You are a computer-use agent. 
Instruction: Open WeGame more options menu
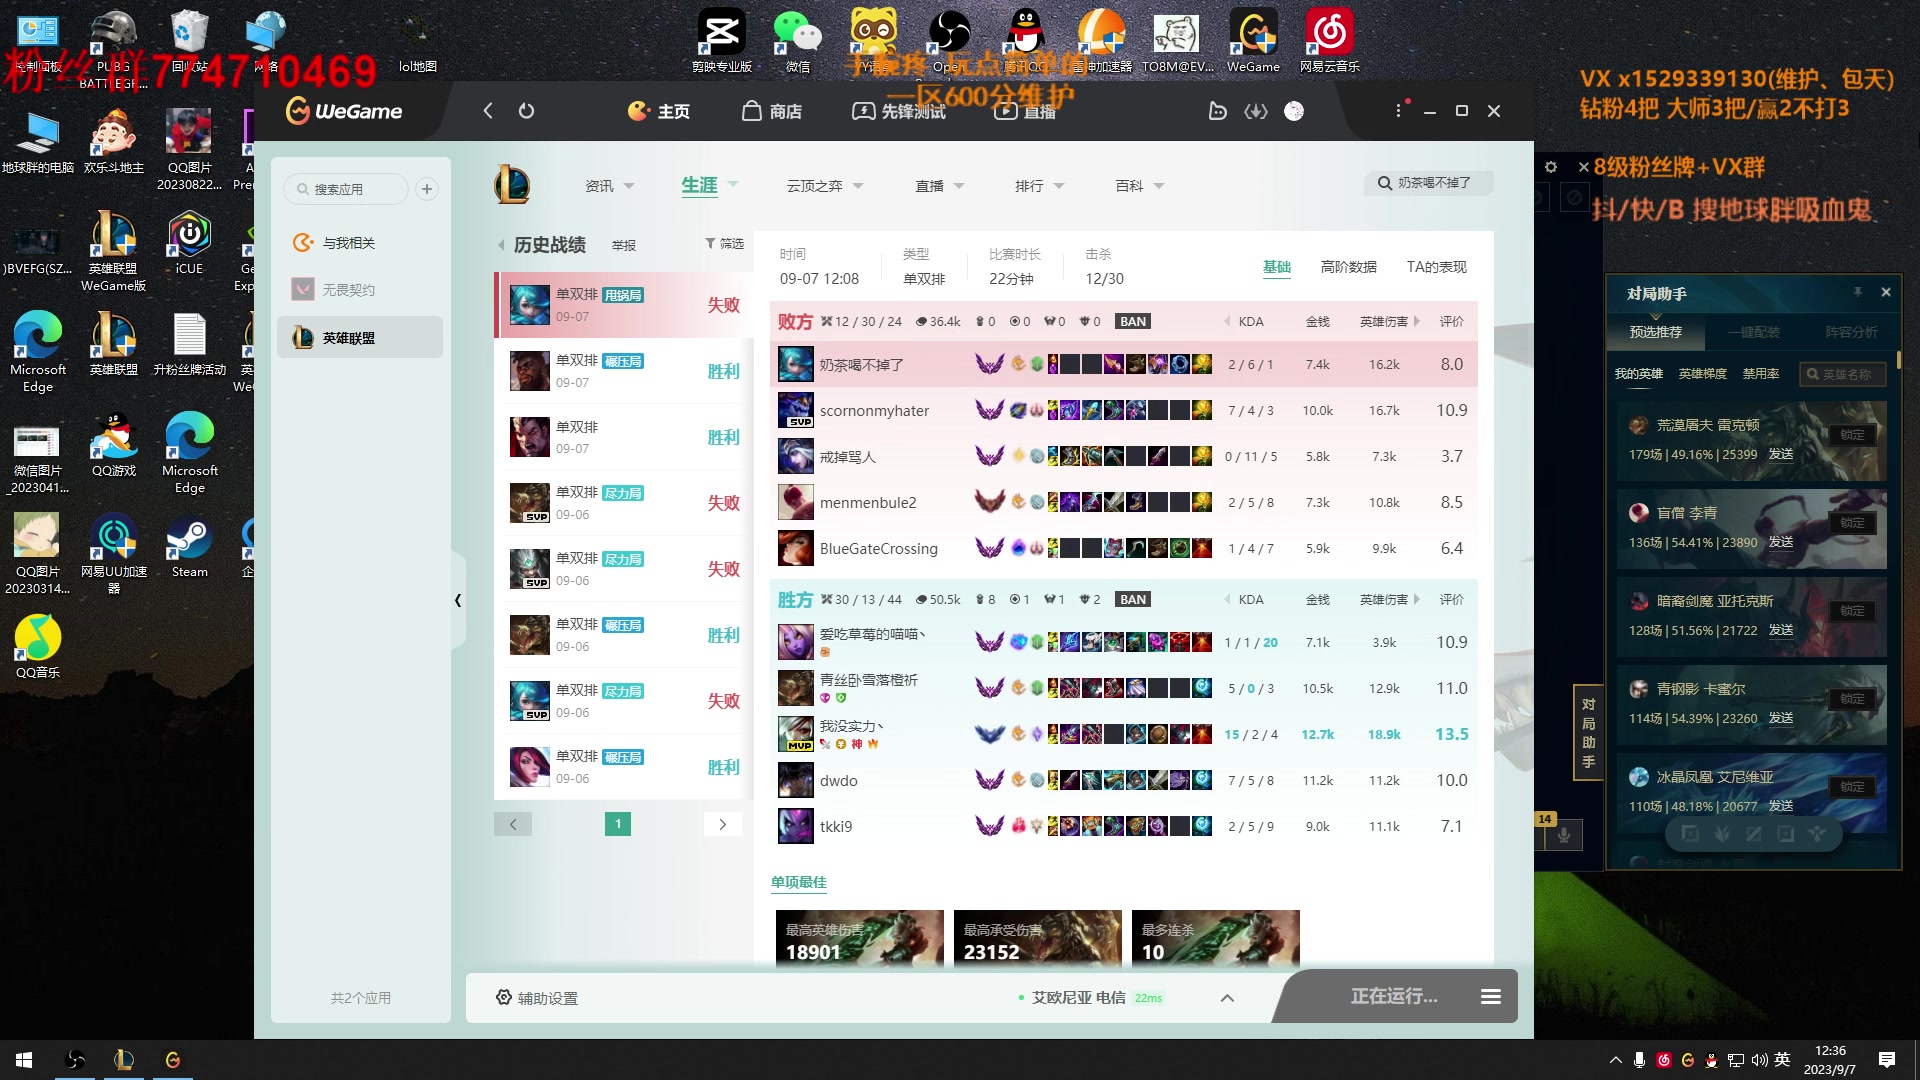[x=1399, y=111]
